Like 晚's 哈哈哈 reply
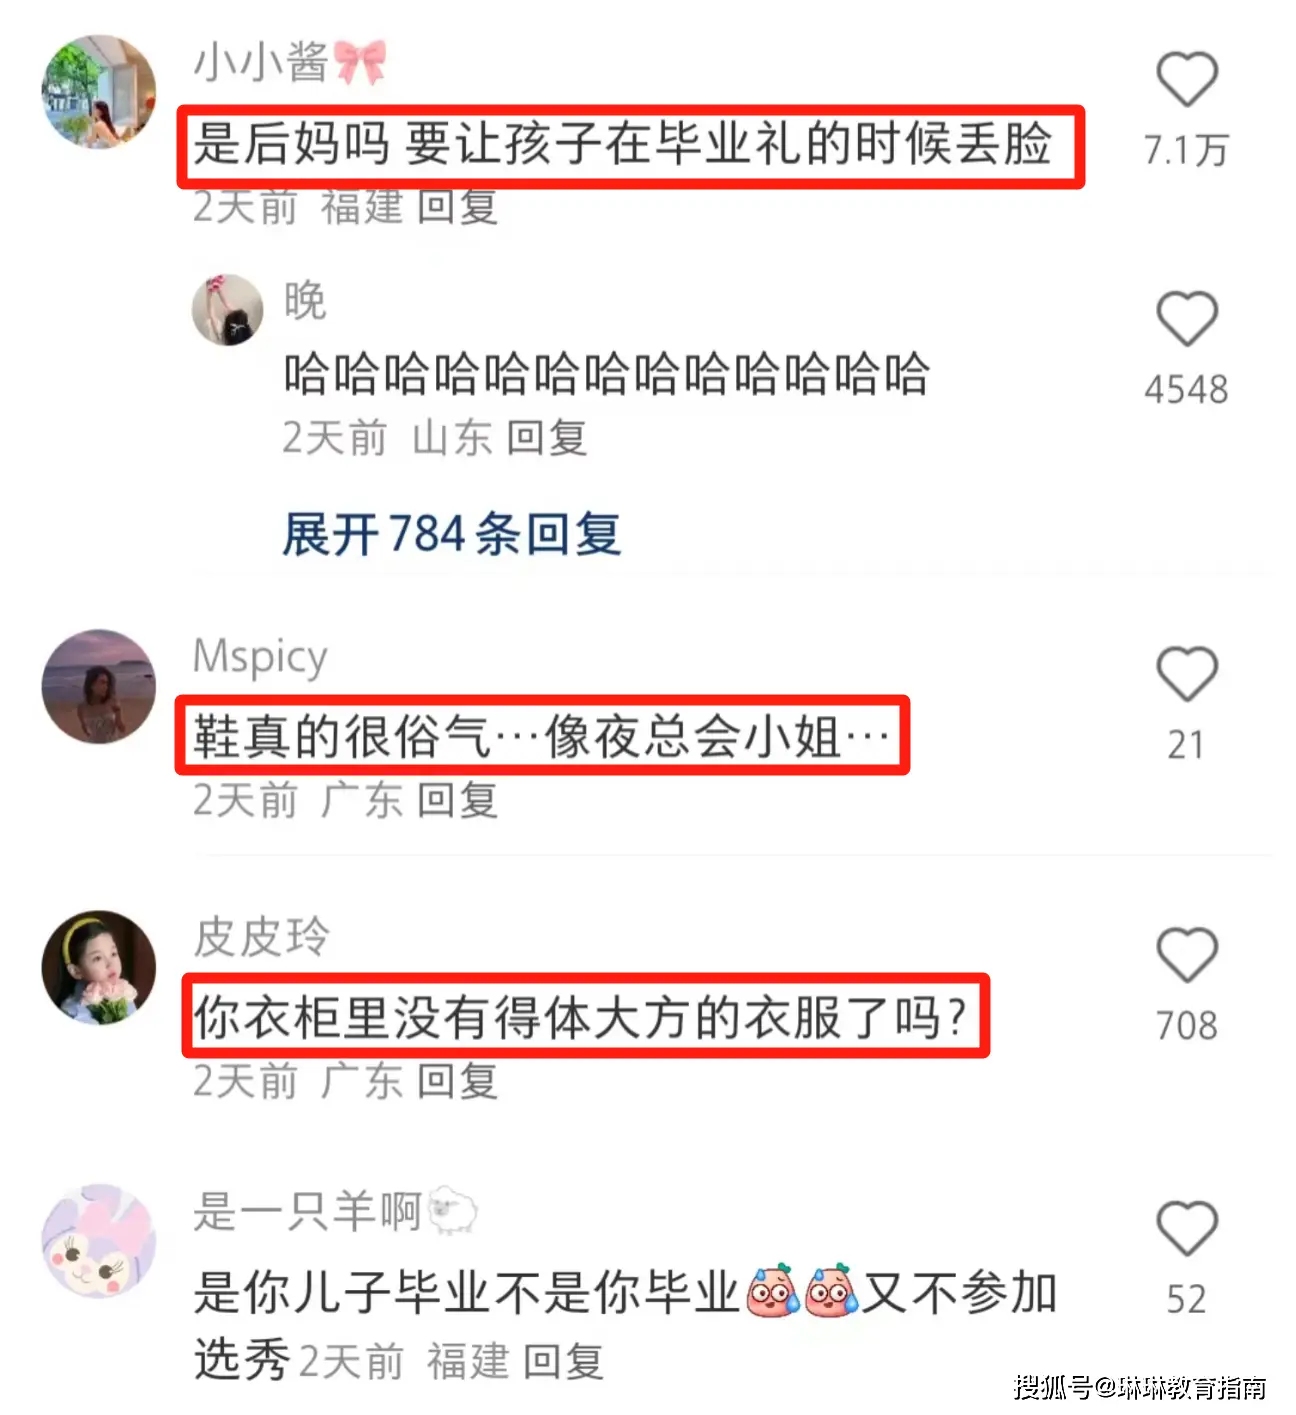 click(1186, 319)
